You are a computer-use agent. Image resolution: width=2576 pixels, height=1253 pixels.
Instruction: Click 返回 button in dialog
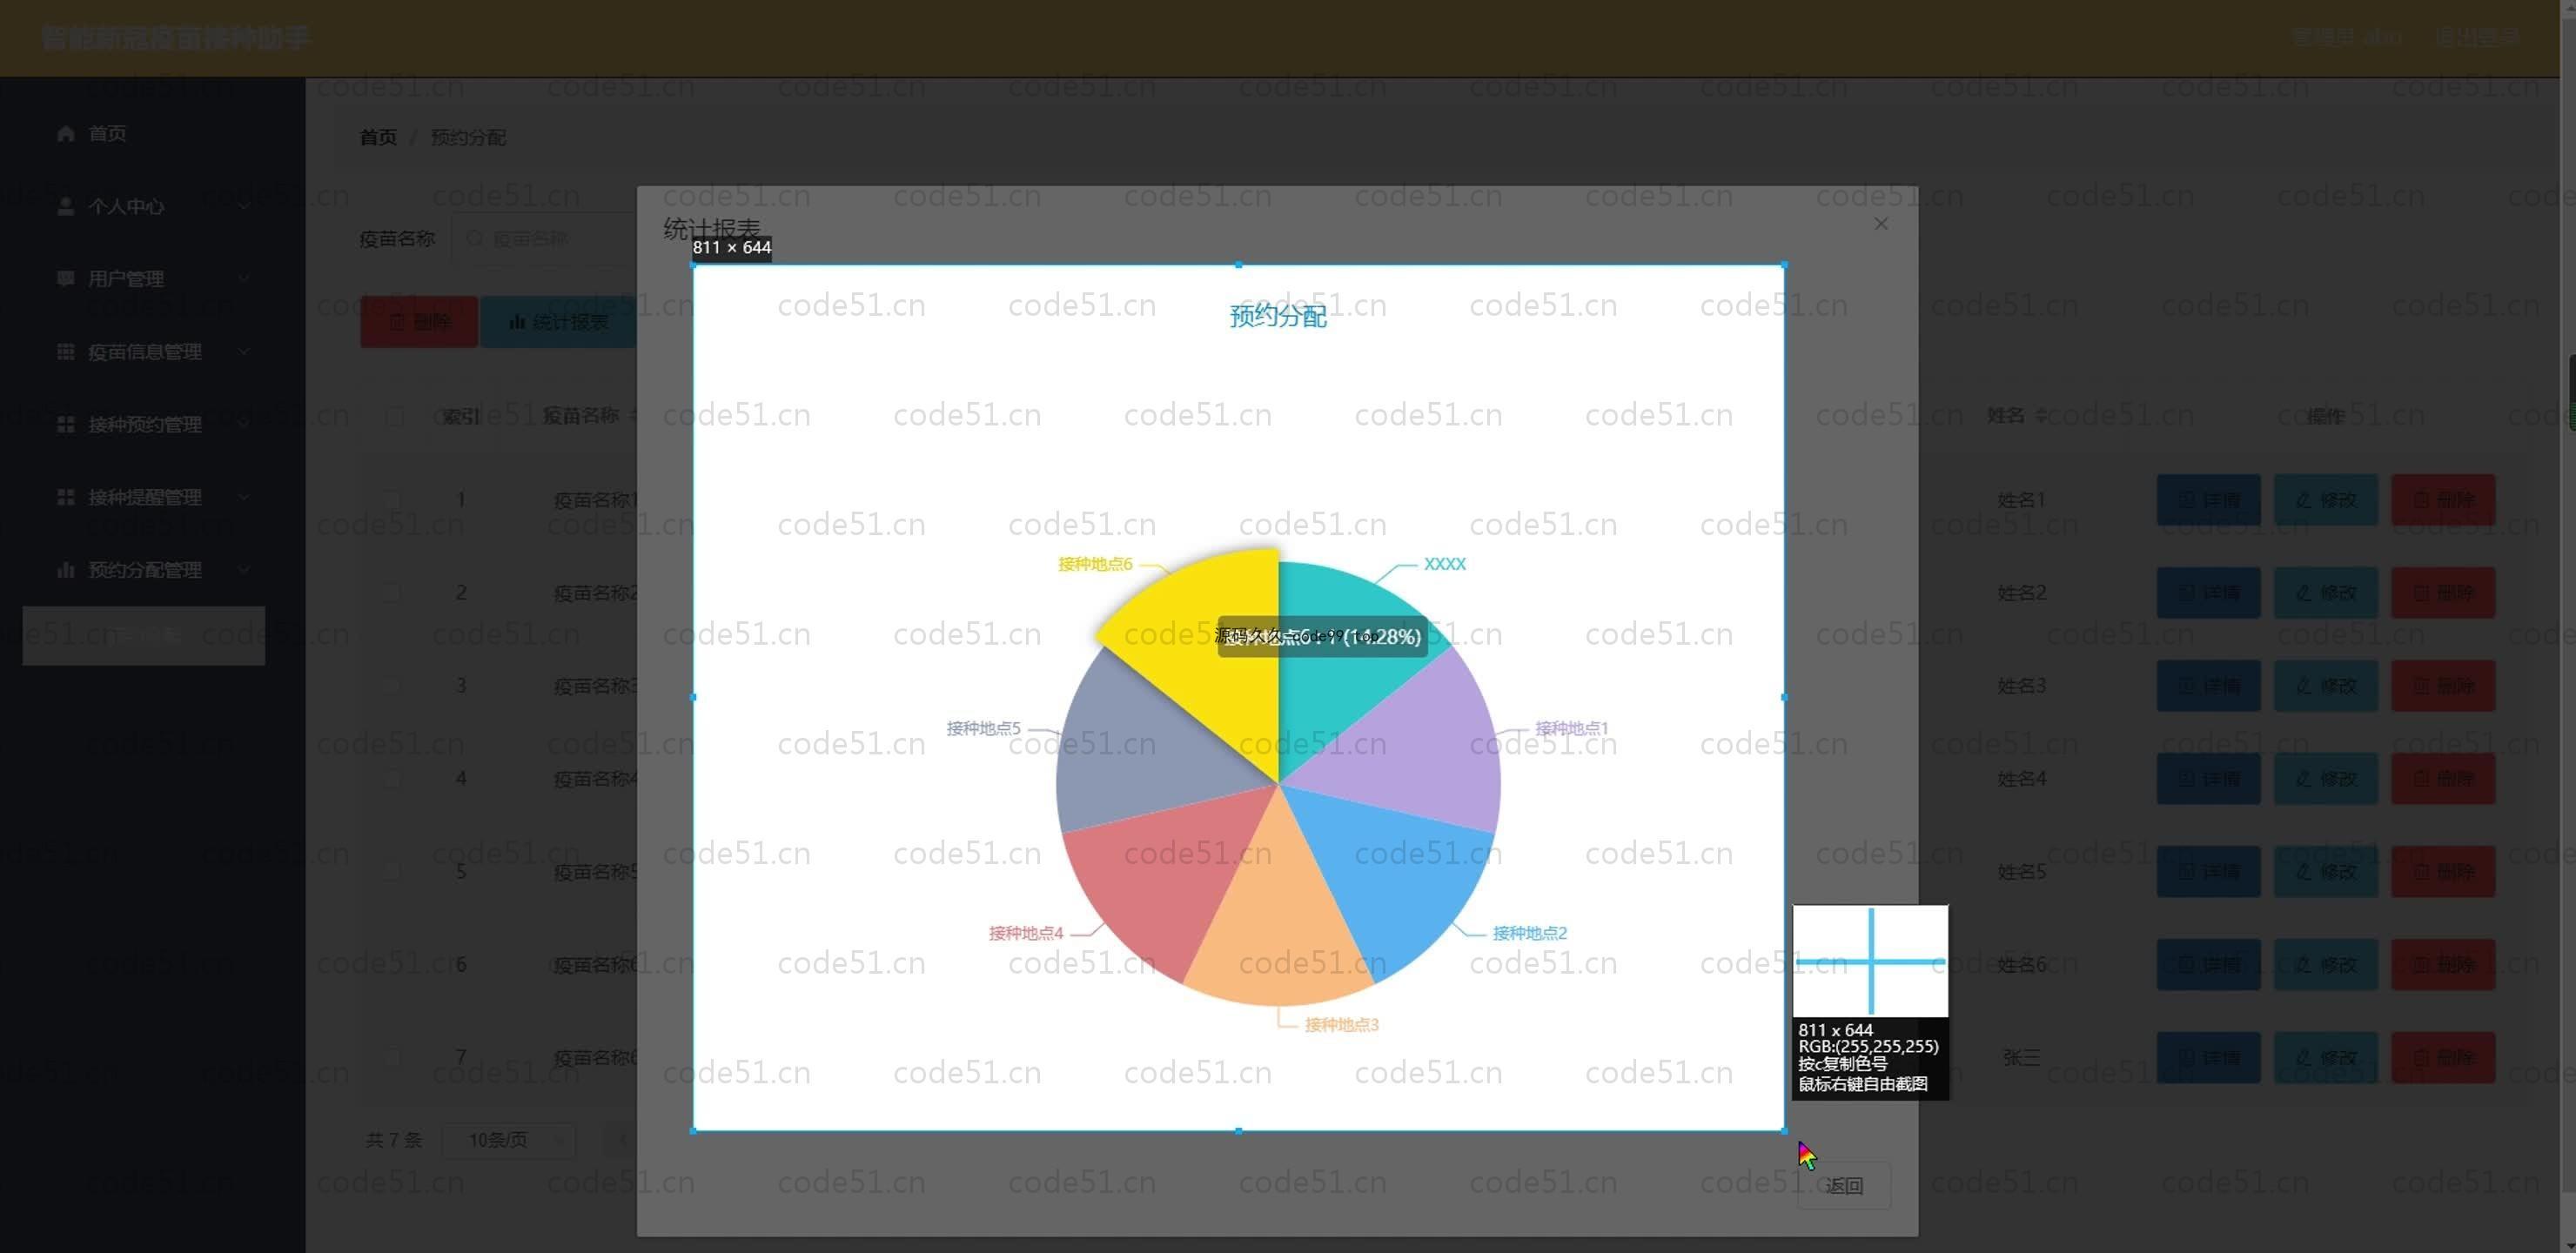pos(1844,1186)
